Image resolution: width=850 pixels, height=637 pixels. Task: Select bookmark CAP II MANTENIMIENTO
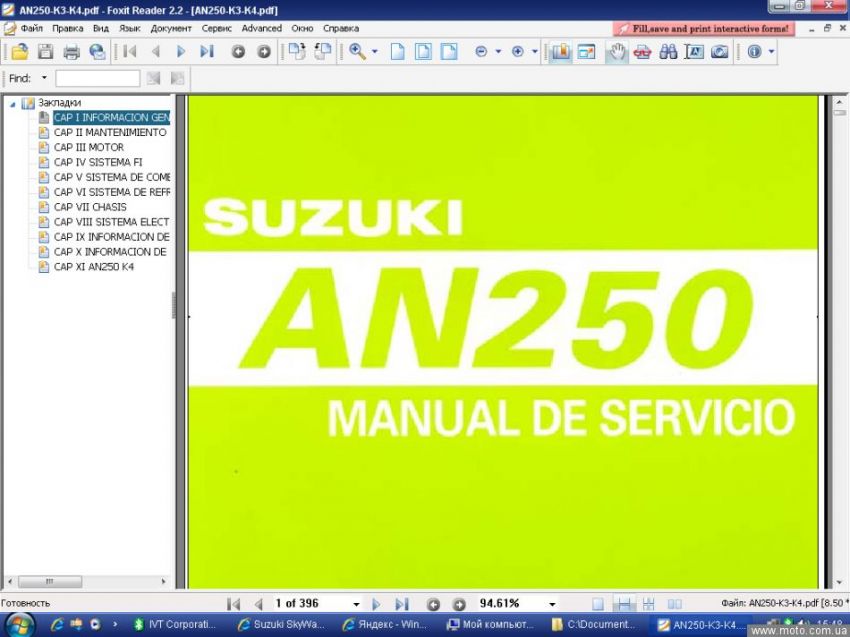click(110, 132)
